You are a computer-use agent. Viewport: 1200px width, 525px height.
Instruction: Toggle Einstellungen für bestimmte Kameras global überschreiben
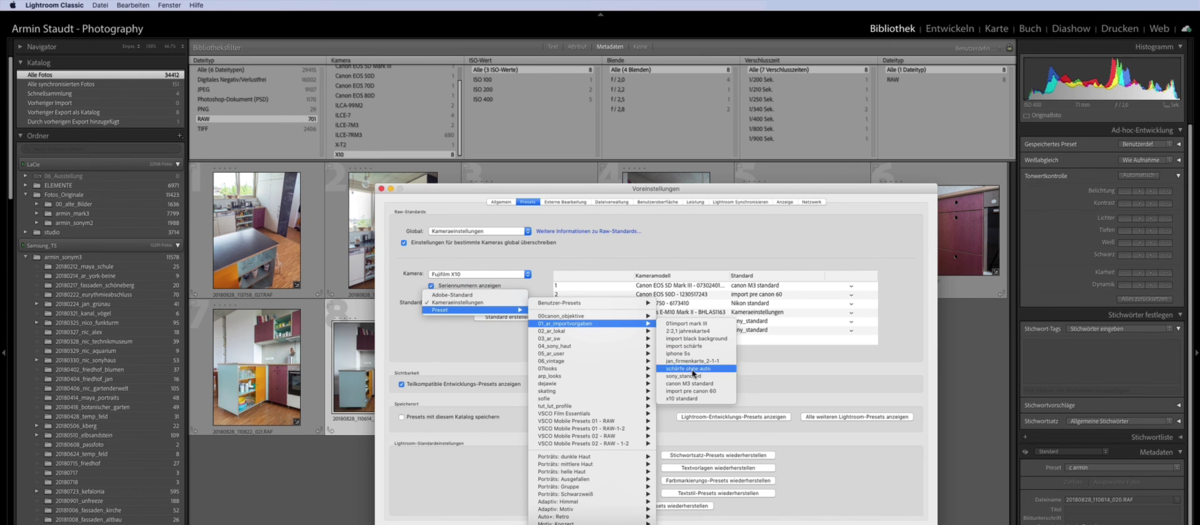tap(404, 242)
